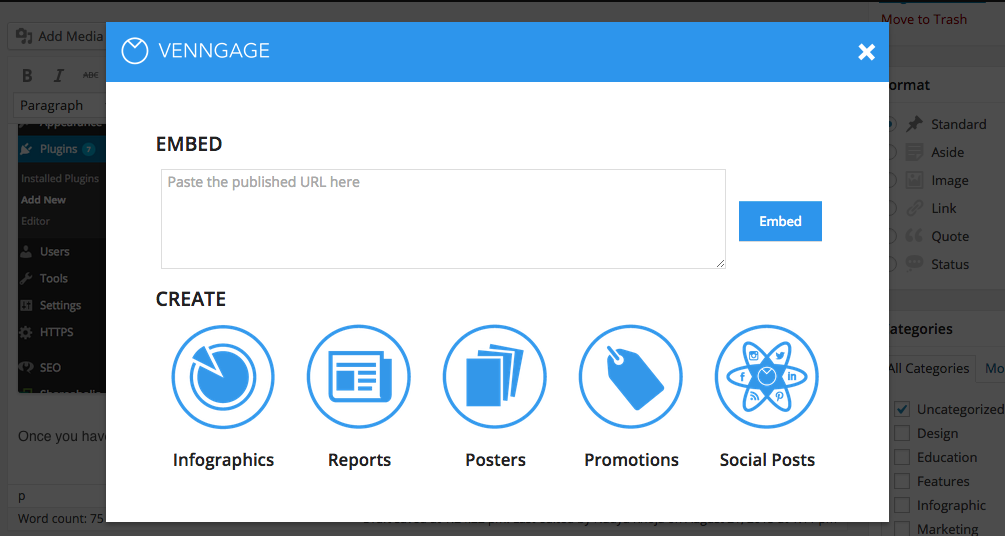Click the Link format chain icon
This screenshot has height=536, width=1005.
[914, 208]
